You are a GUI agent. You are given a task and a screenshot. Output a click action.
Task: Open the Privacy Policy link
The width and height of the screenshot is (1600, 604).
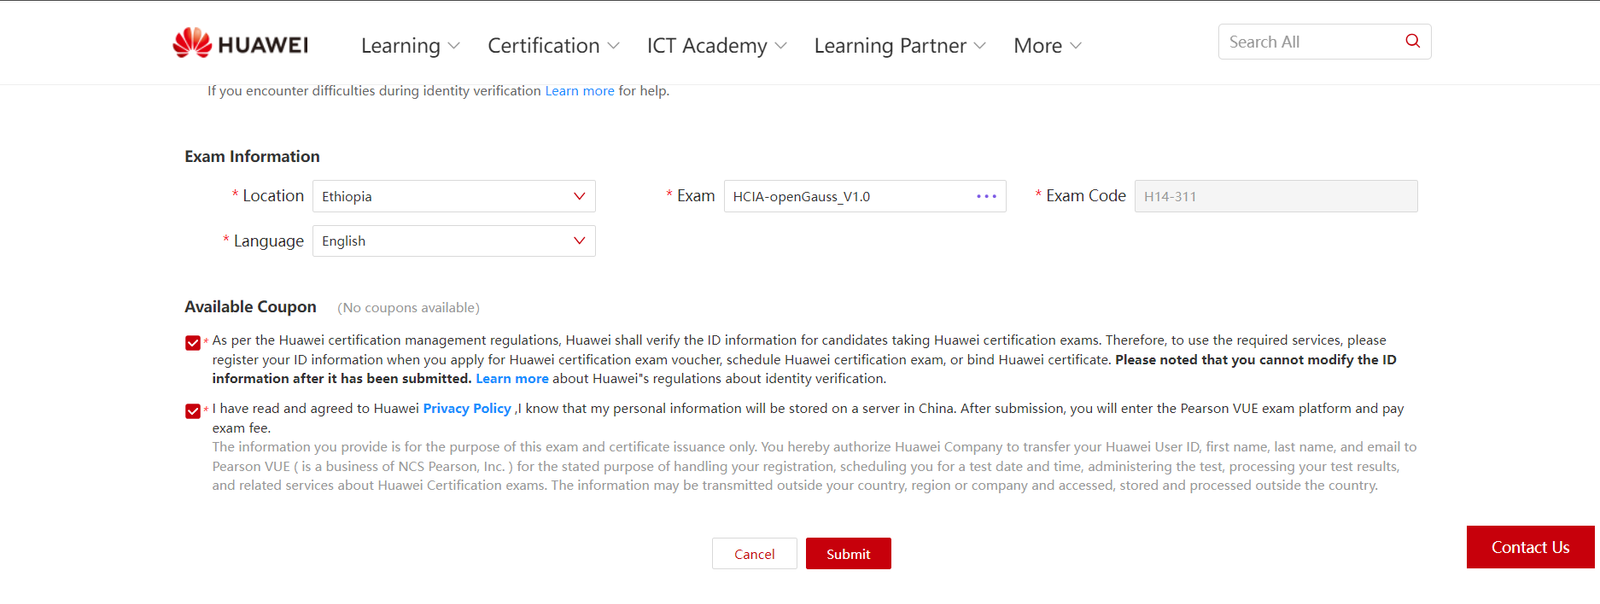coord(467,408)
